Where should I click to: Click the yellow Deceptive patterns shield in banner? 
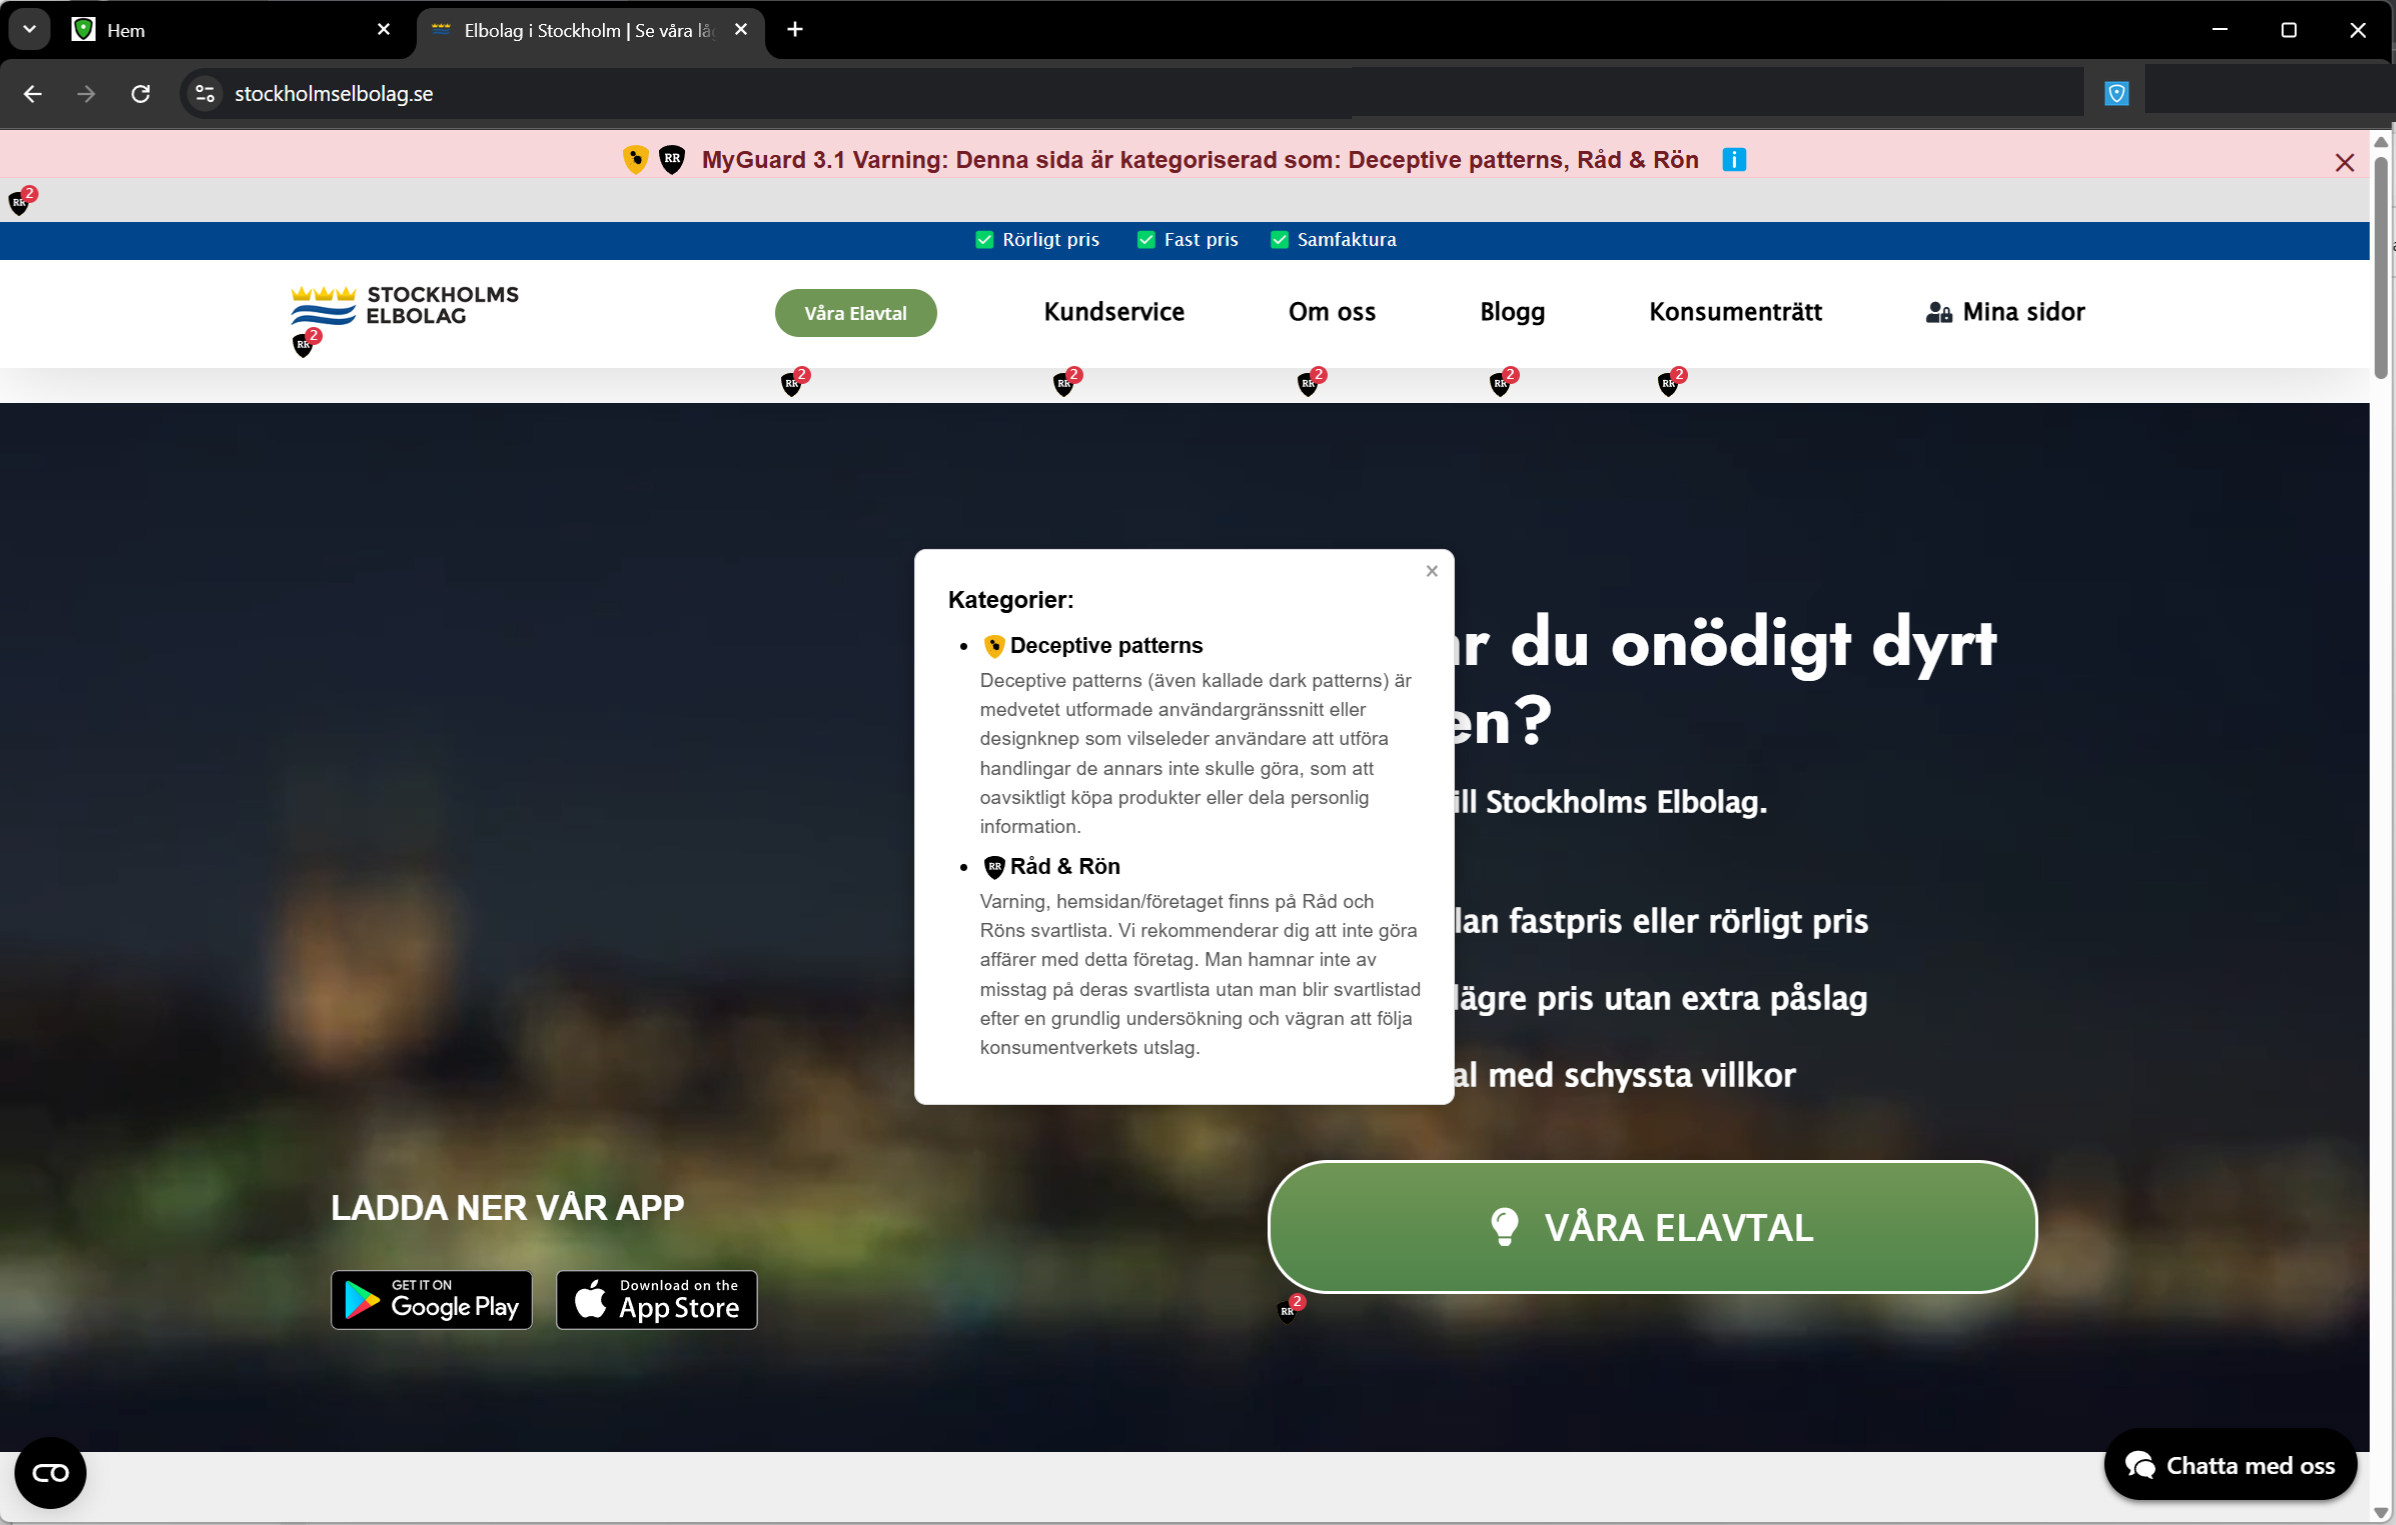click(x=636, y=160)
